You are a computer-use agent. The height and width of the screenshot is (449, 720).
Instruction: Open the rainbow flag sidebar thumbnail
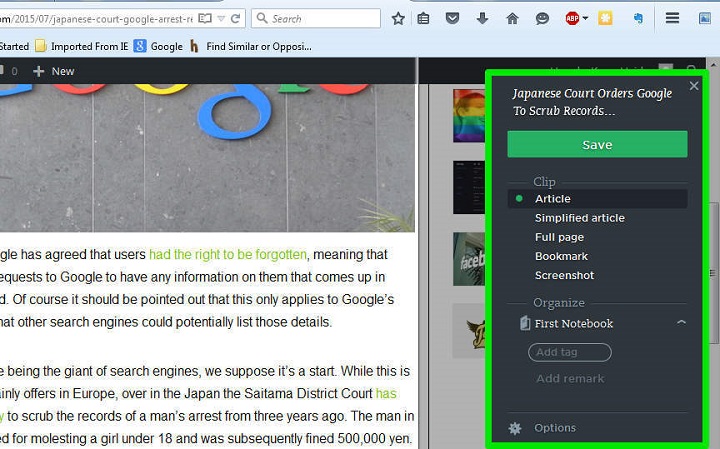tap(469, 116)
